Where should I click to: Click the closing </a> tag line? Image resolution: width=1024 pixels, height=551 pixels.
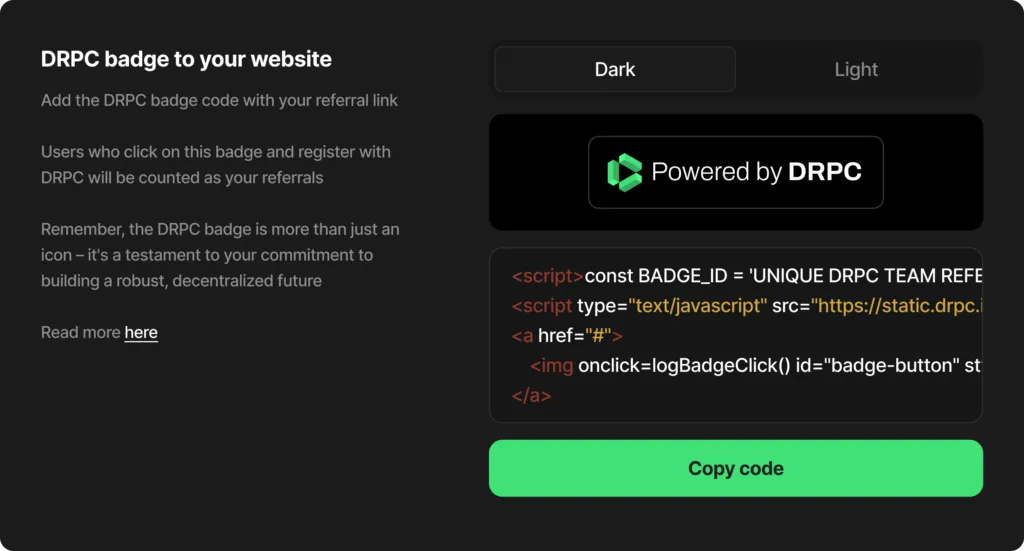pyautogui.click(x=532, y=396)
